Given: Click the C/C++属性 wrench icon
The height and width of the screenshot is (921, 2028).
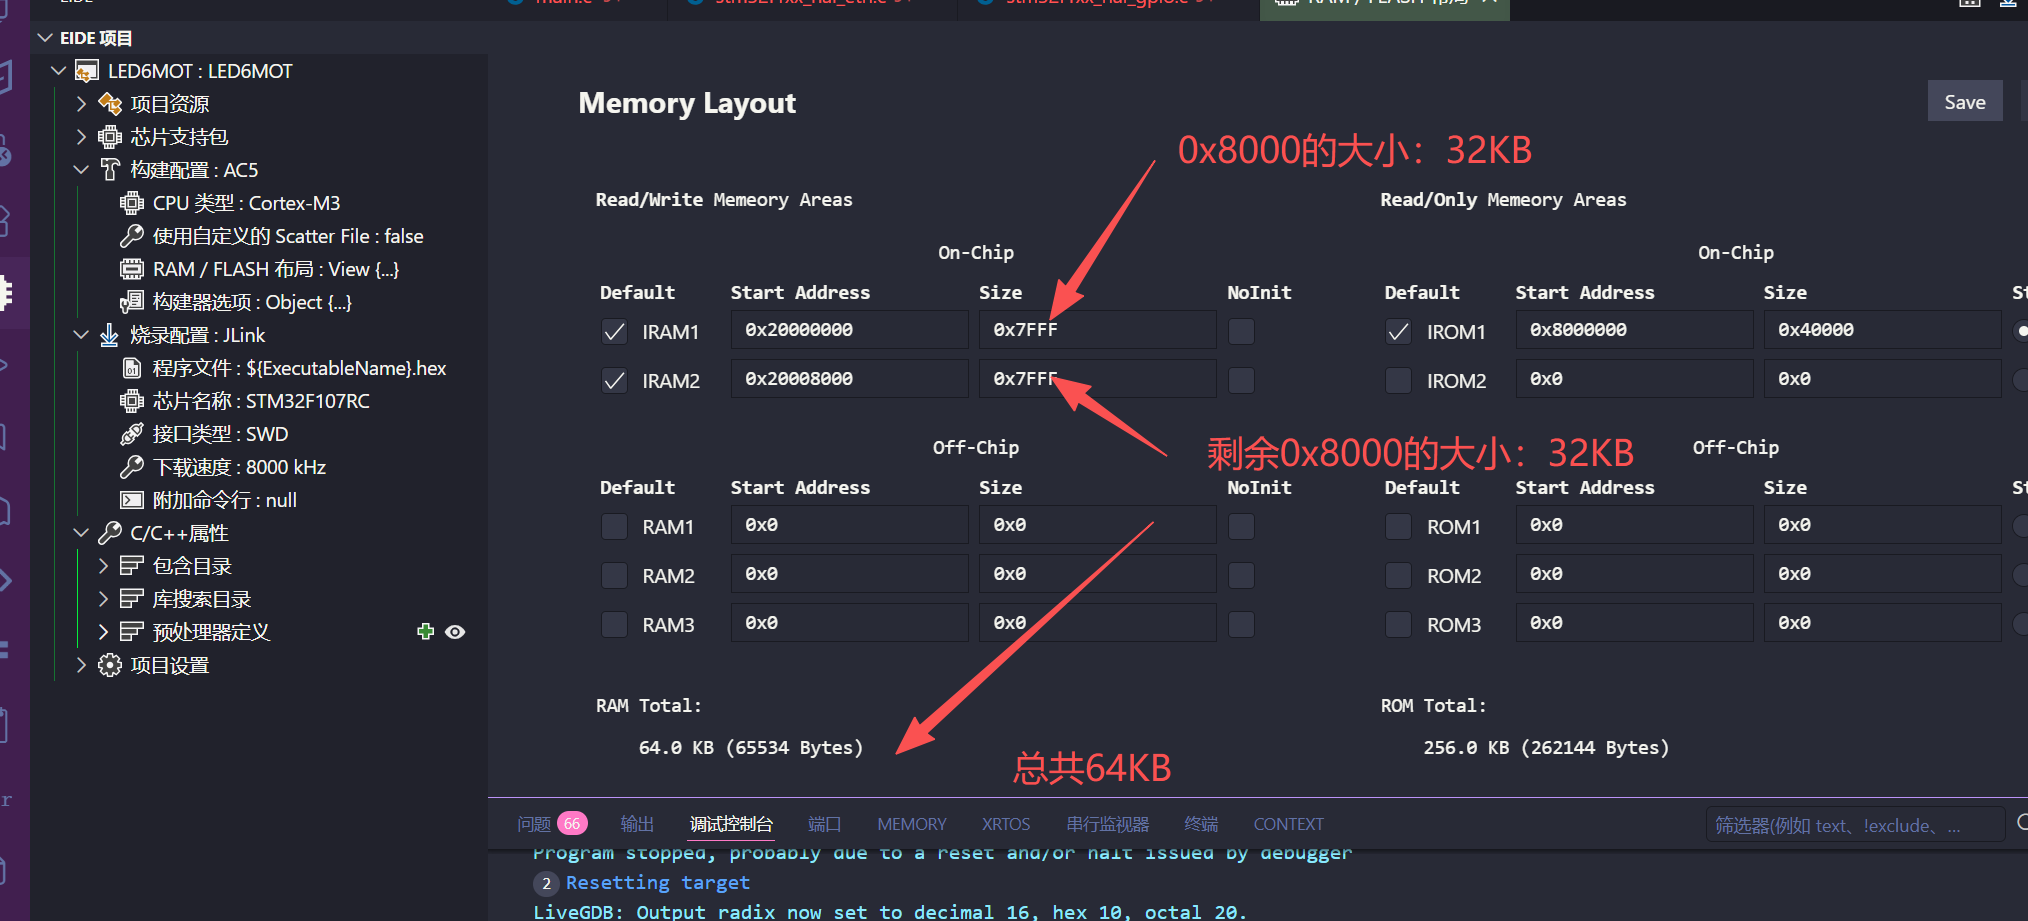Looking at the screenshot, I should [110, 533].
